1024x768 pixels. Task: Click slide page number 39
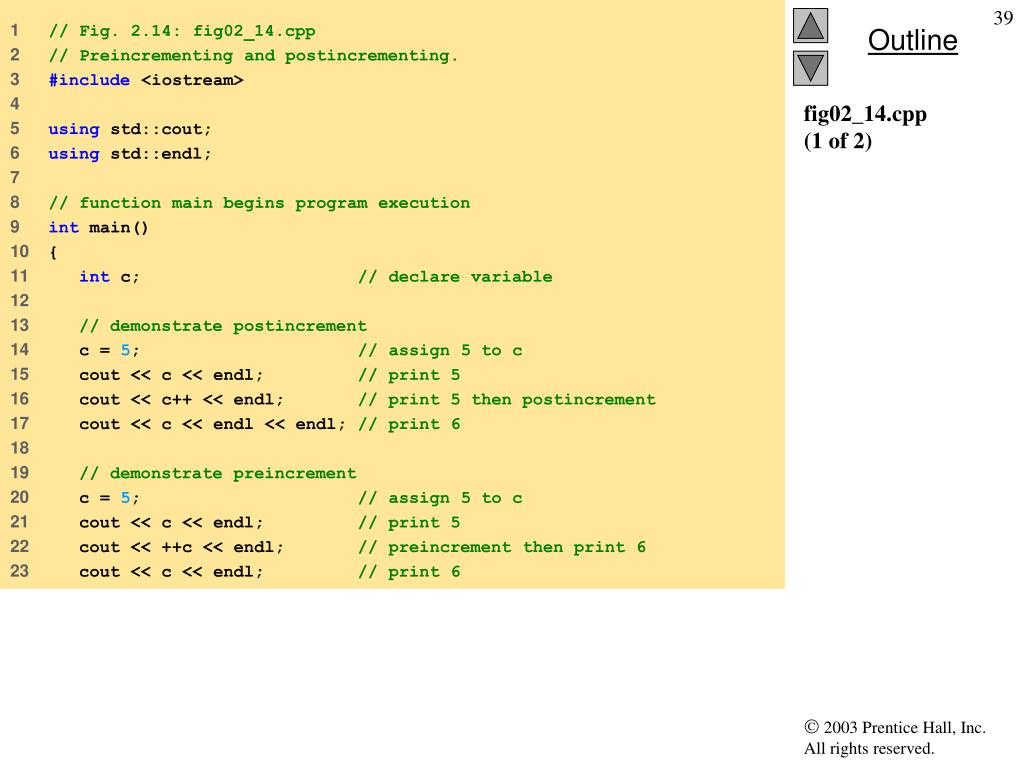(x=1003, y=18)
